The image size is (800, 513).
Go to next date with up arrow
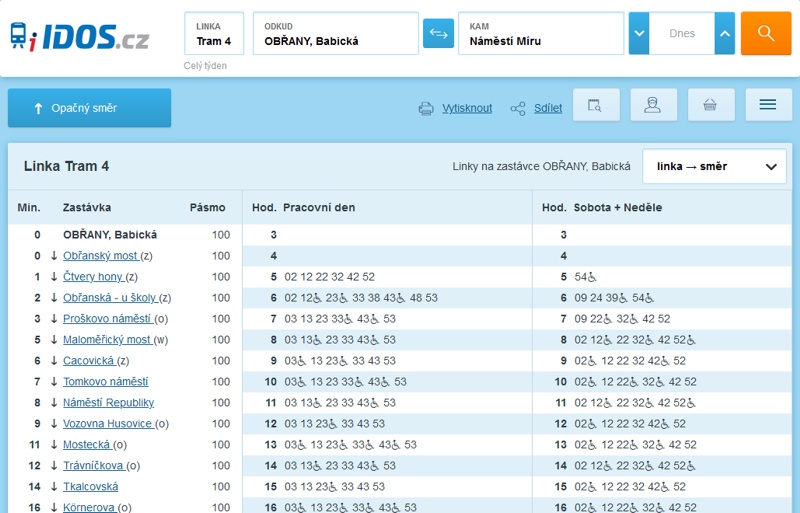click(x=725, y=33)
